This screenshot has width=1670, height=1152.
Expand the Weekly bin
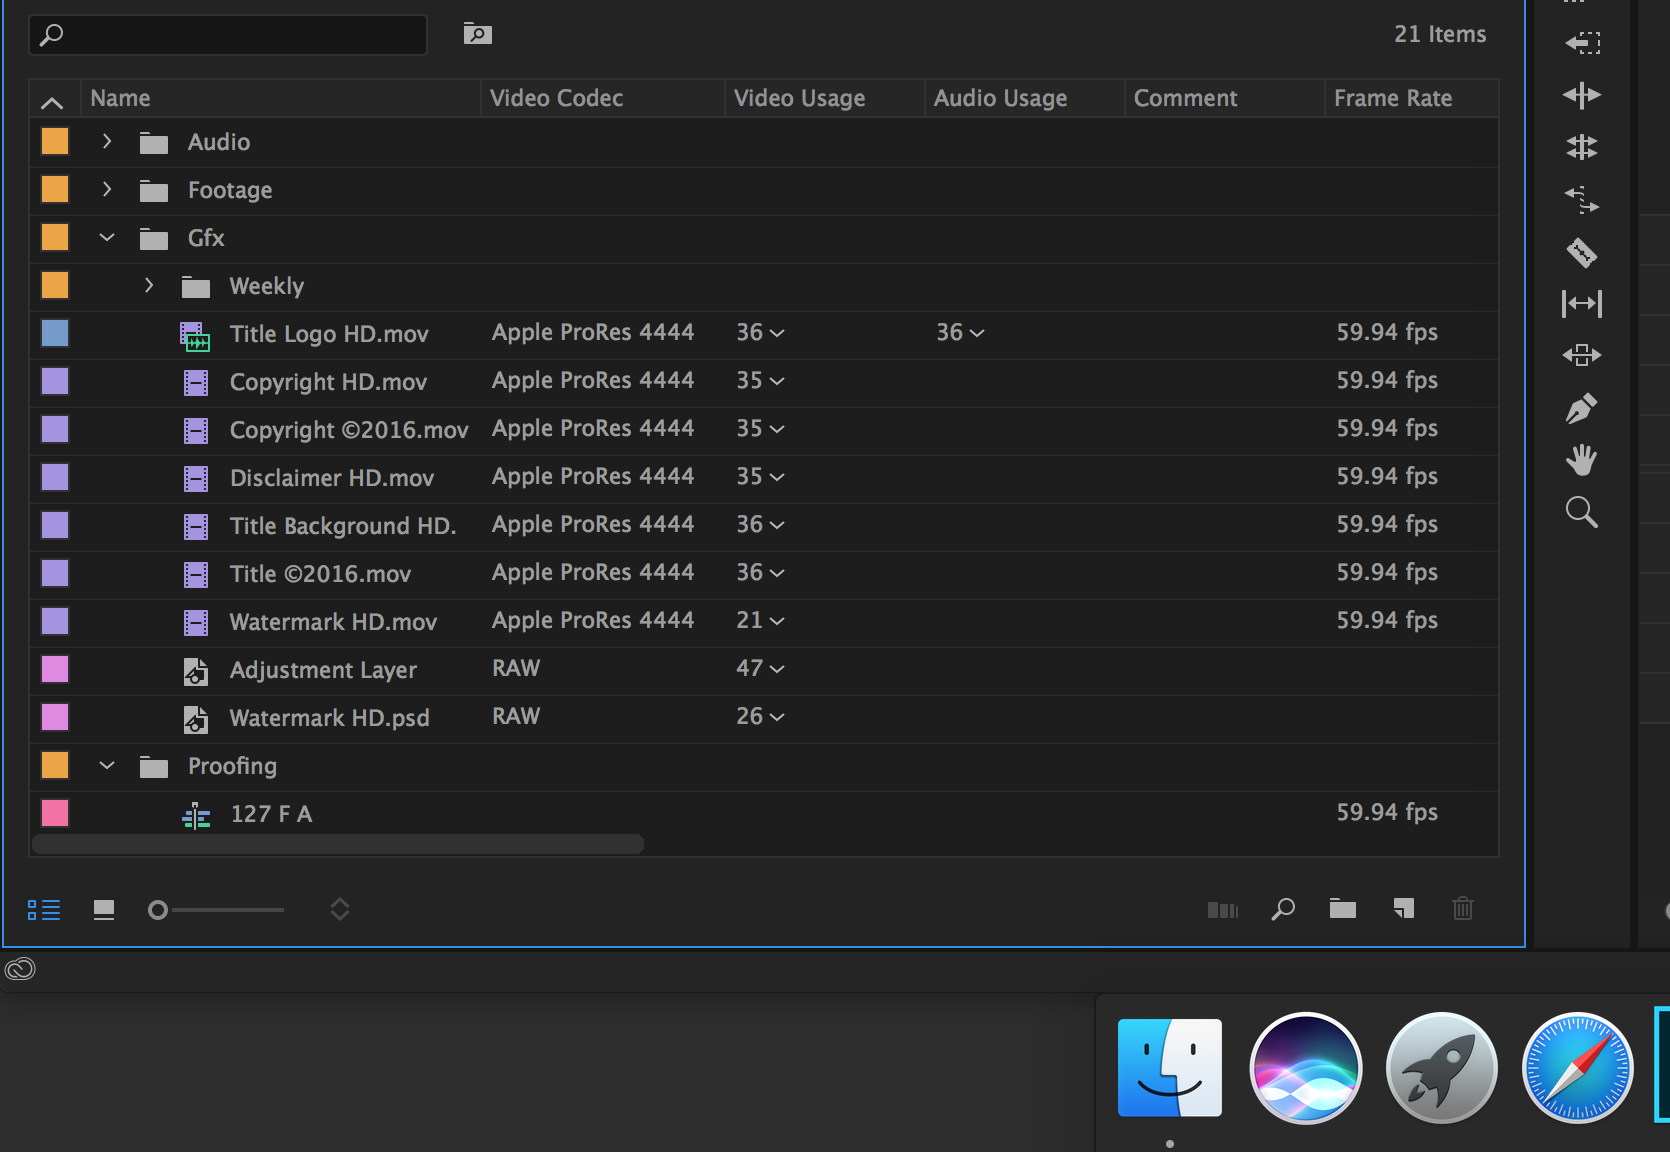[149, 285]
